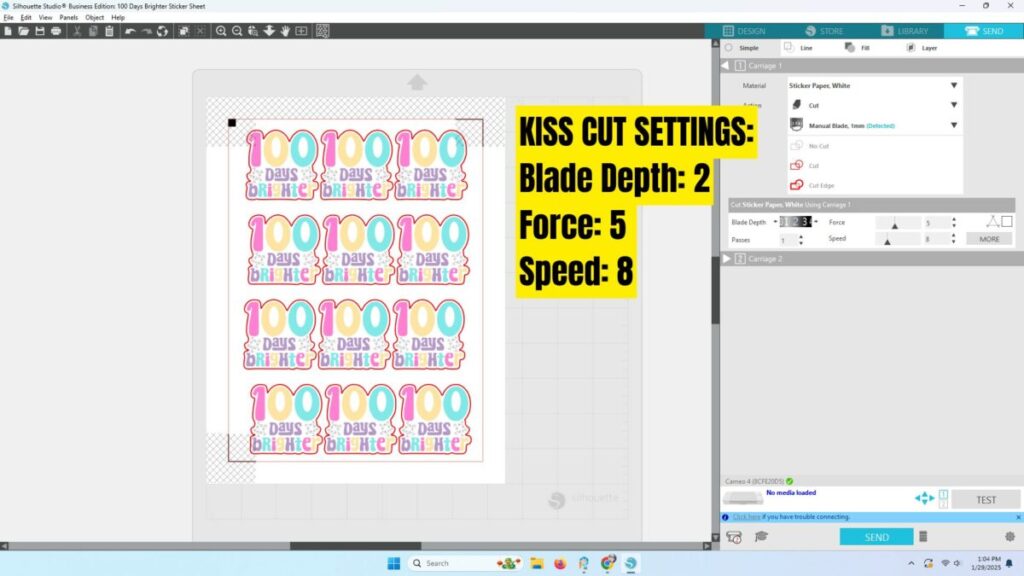Viewport: 1024px width, 576px height.
Task: Click the TEST cut button
Action: [x=986, y=500]
